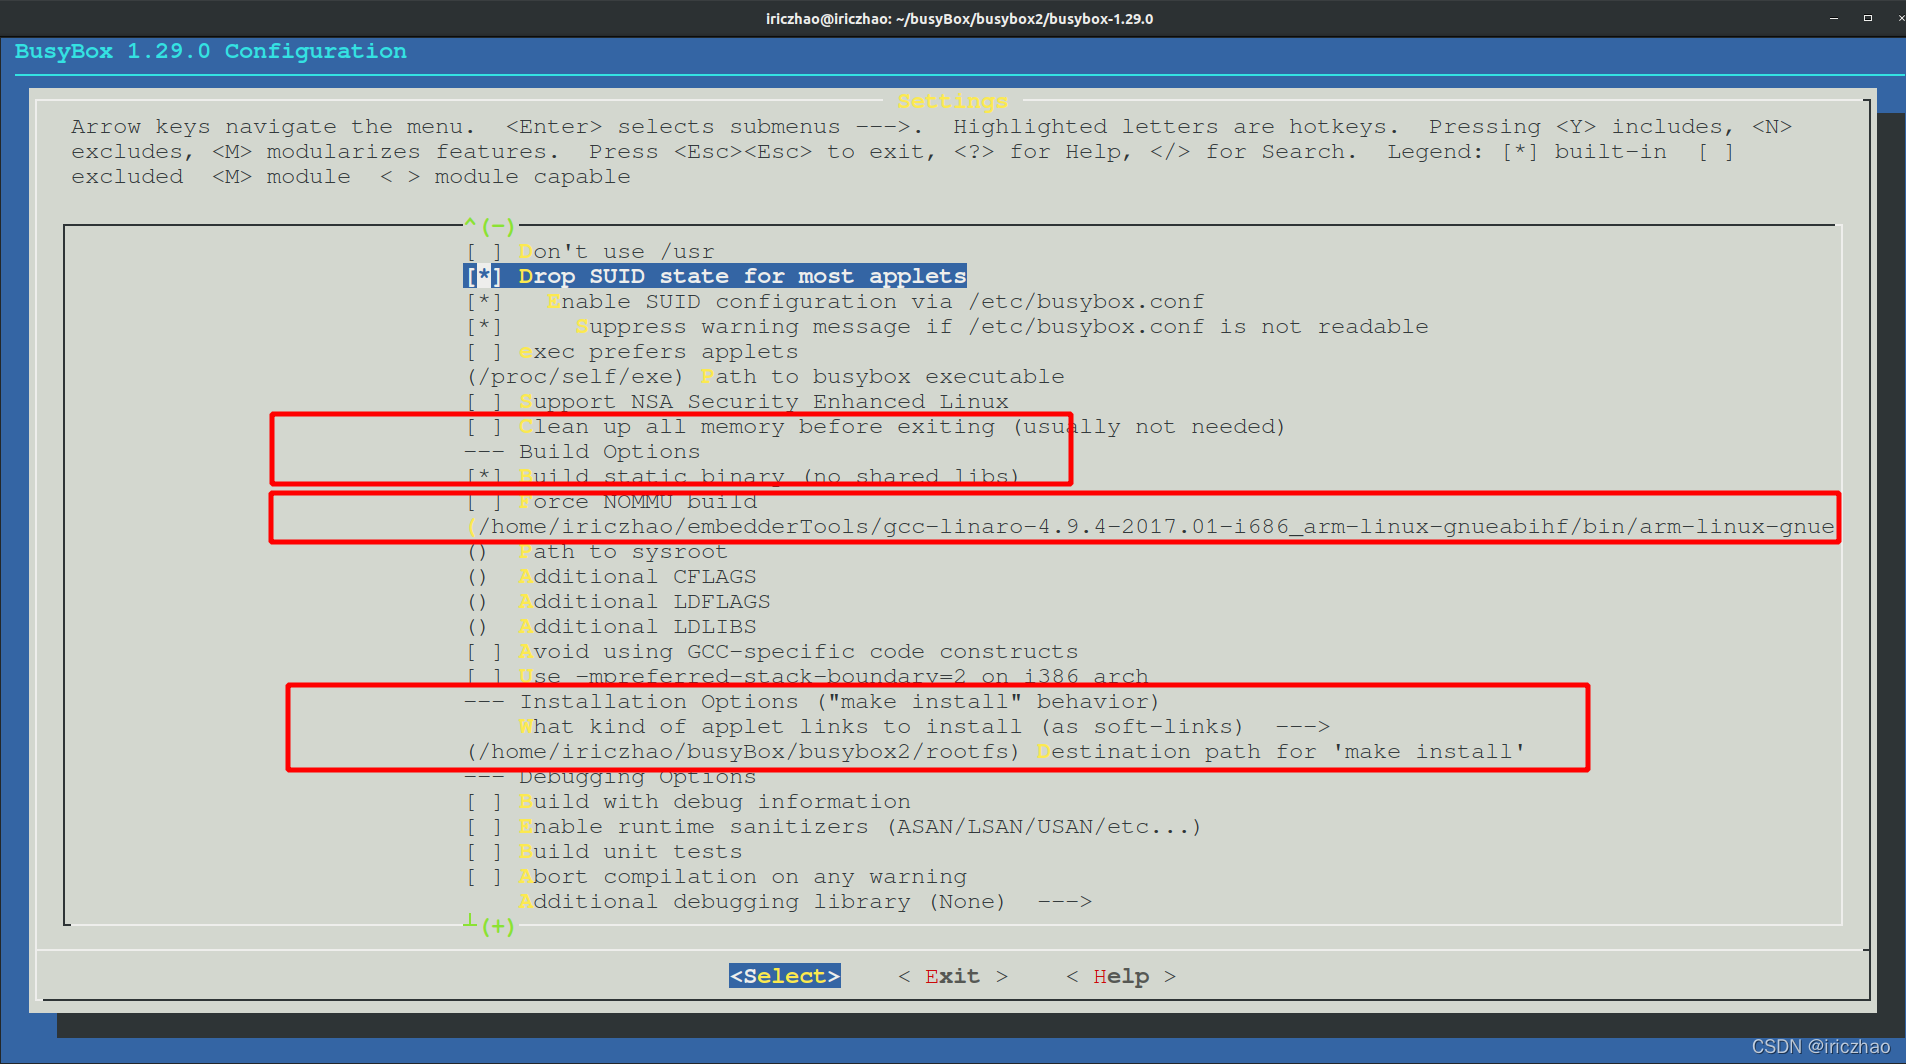Edit the cross compiler prefix path

1151,527
